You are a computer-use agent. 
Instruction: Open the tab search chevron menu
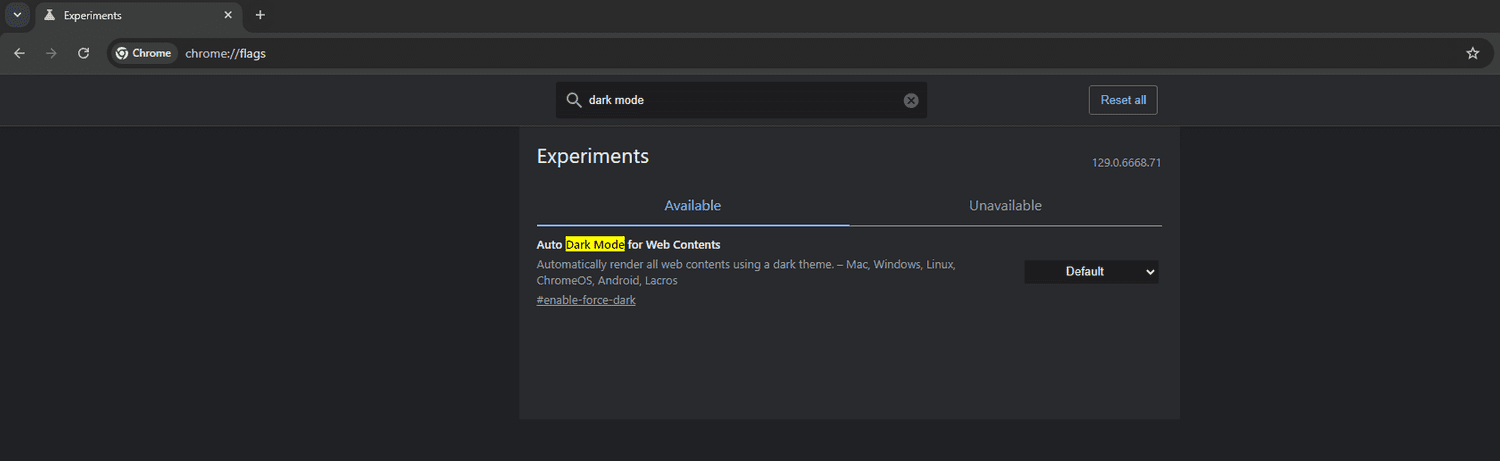point(17,15)
